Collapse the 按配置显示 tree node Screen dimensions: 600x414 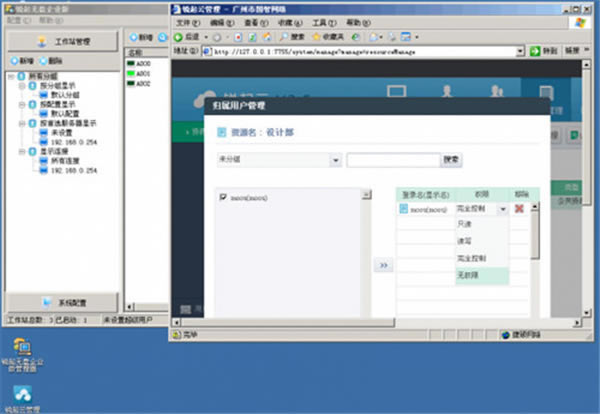pos(22,104)
